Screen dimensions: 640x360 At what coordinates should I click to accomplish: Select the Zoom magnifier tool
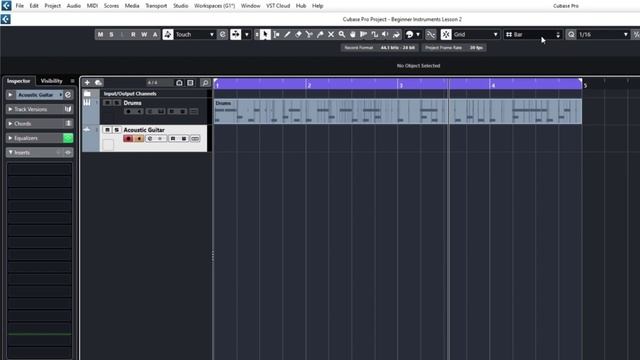pos(342,35)
